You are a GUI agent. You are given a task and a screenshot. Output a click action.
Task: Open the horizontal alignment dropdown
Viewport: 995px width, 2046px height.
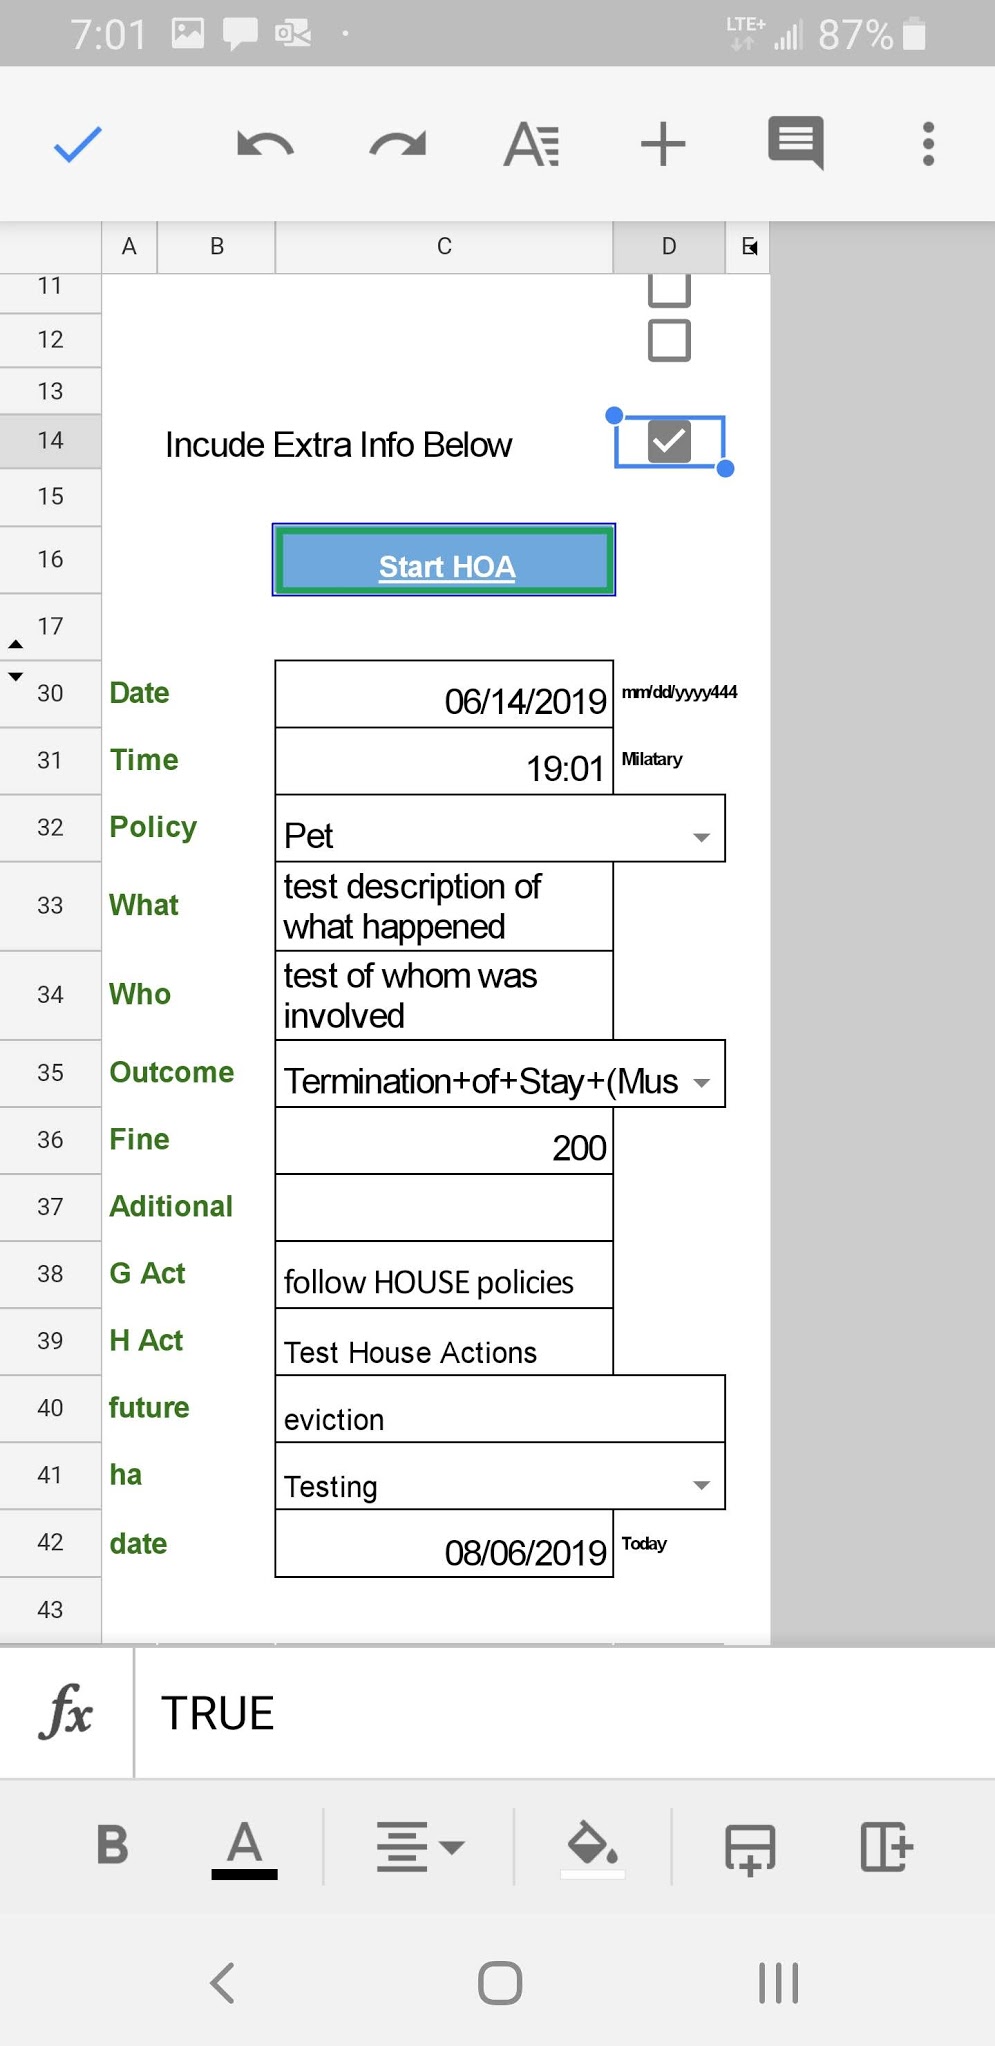(420, 1846)
